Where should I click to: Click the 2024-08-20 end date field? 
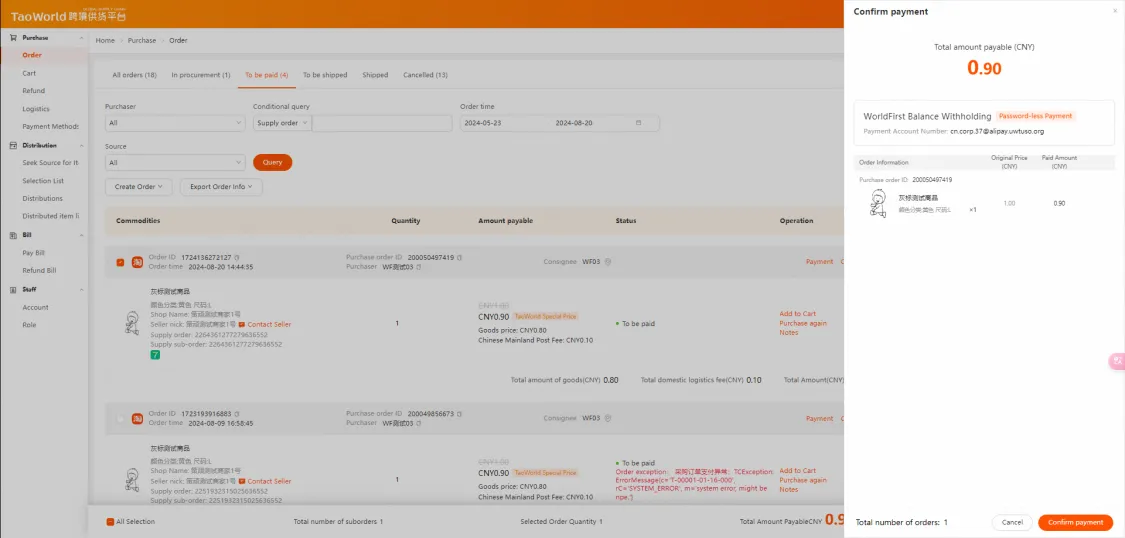pyautogui.click(x=574, y=123)
